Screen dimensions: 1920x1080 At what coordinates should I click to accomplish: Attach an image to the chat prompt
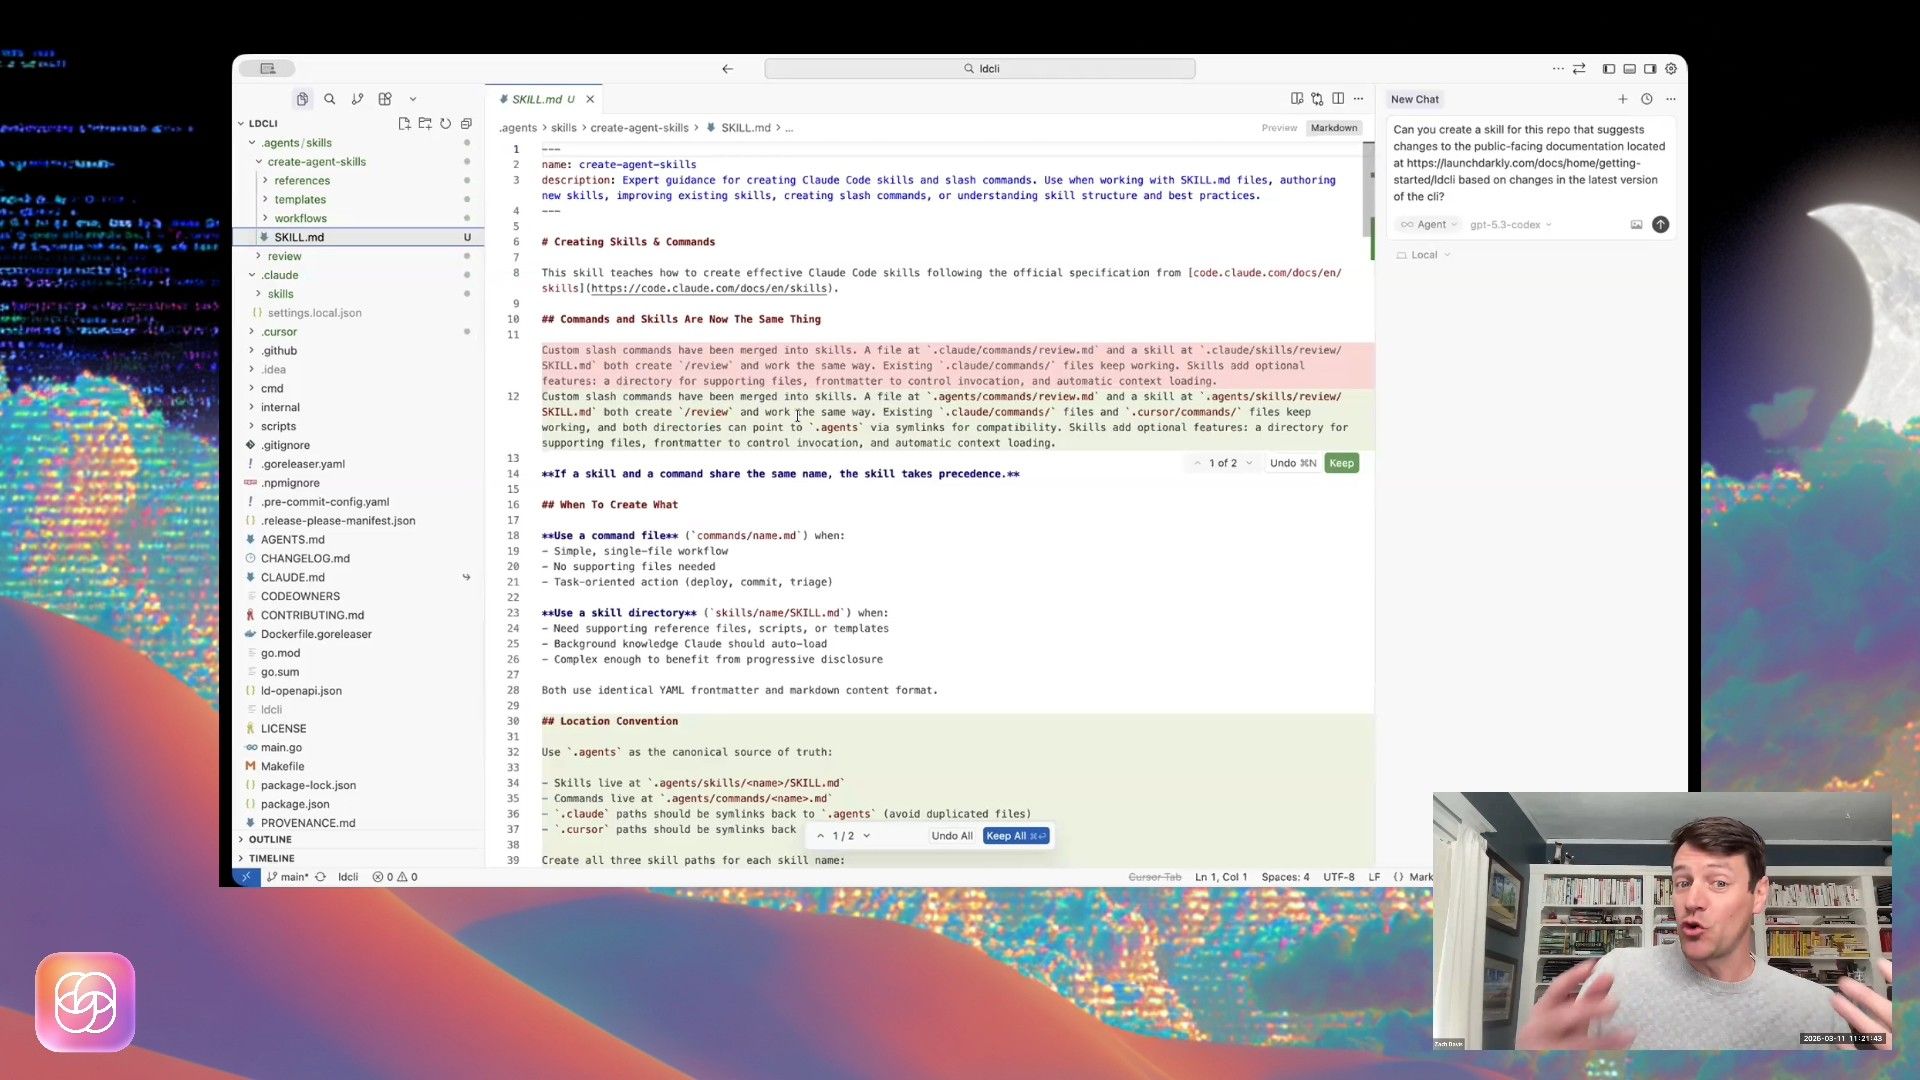click(1636, 225)
